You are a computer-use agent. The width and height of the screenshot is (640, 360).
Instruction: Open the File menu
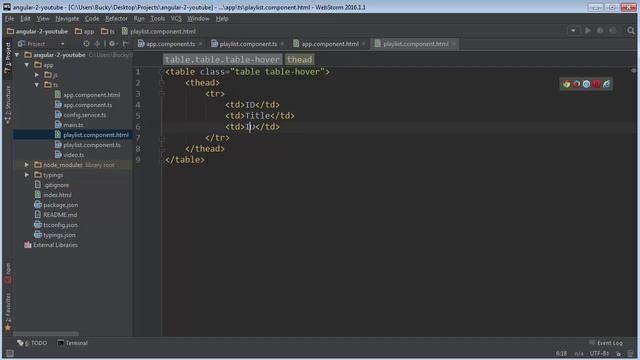(9, 19)
